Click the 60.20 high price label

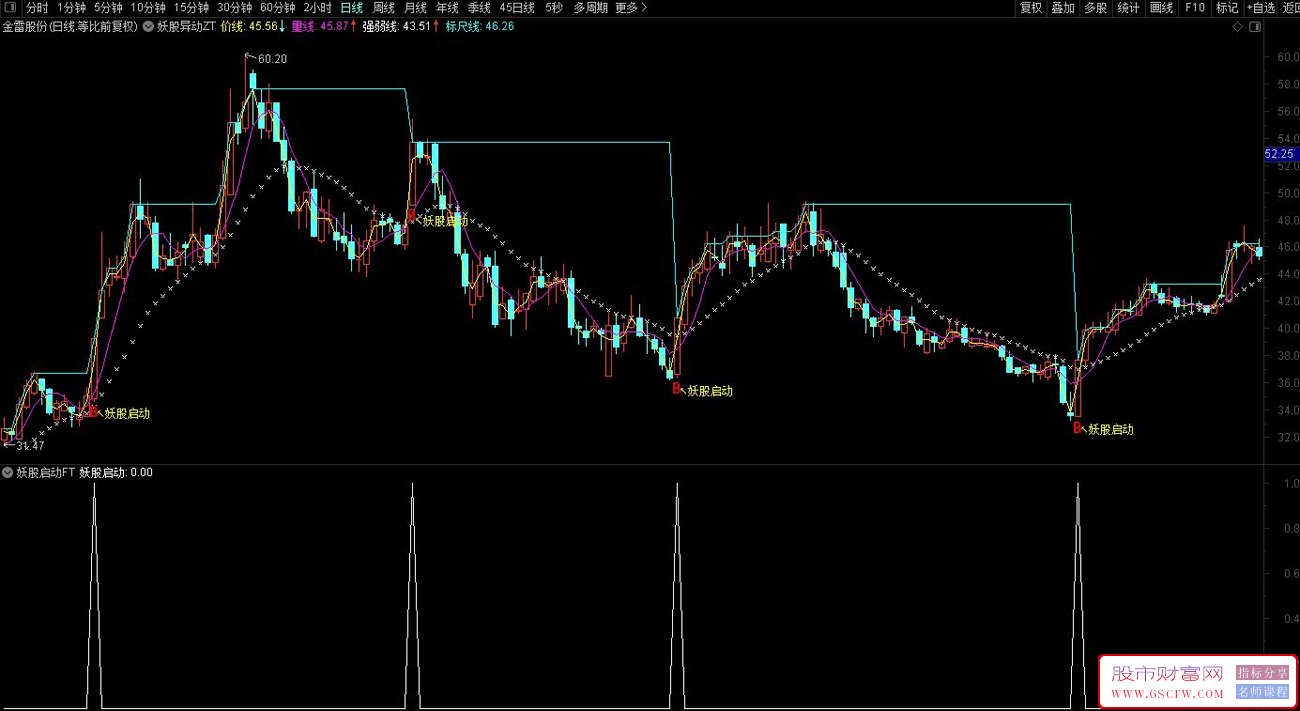(272, 59)
